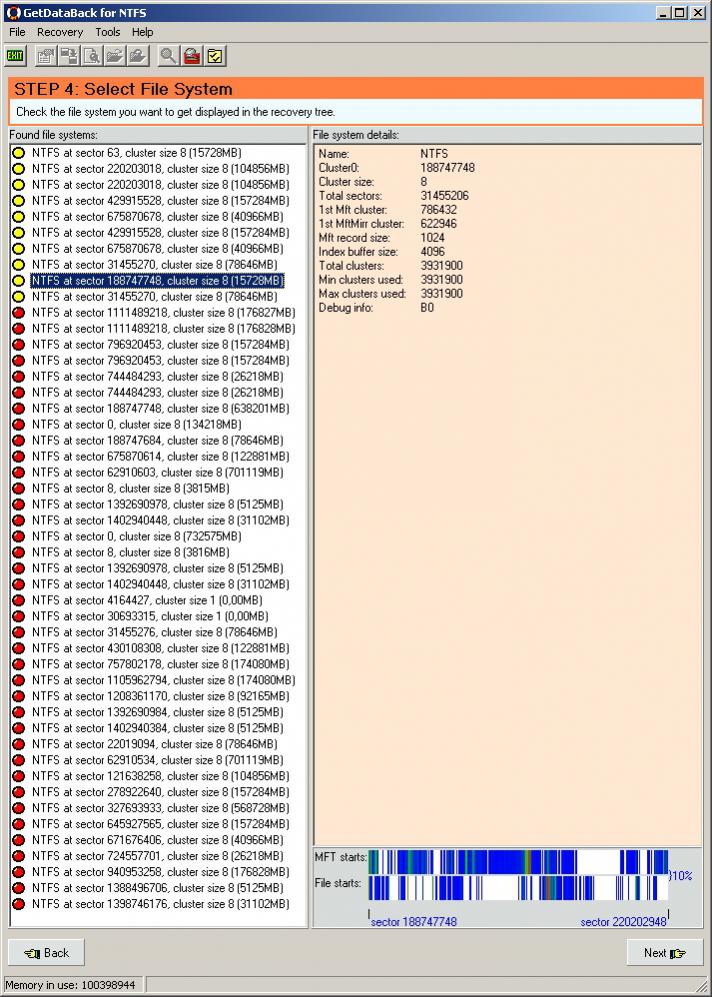Click the second greyed open-folder toolbar icon

tap(138, 56)
